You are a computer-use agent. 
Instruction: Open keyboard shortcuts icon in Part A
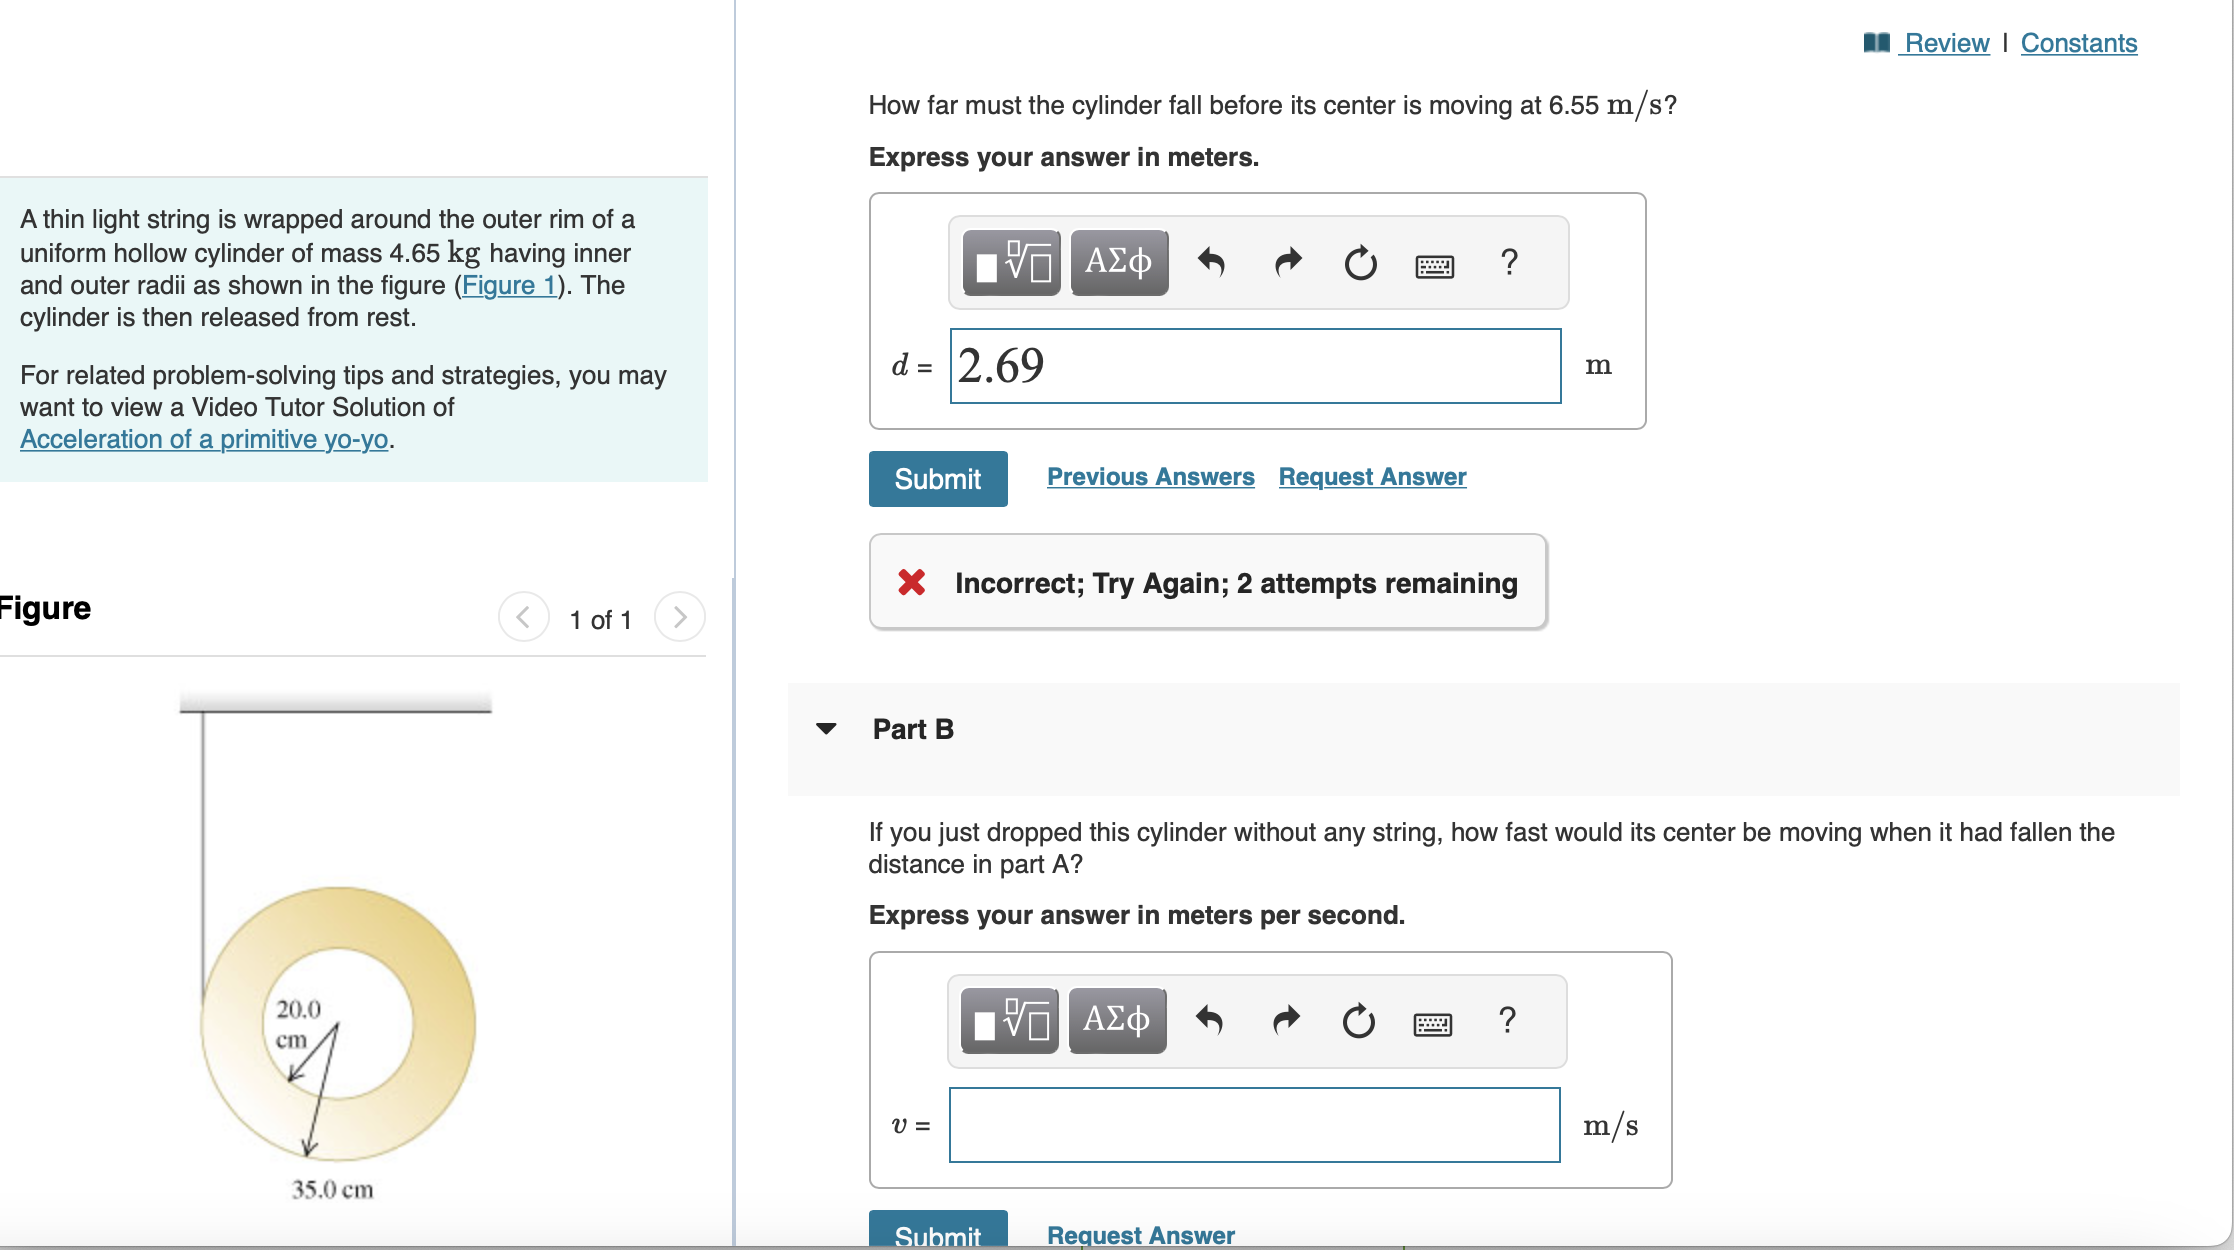click(x=1434, y=265)
